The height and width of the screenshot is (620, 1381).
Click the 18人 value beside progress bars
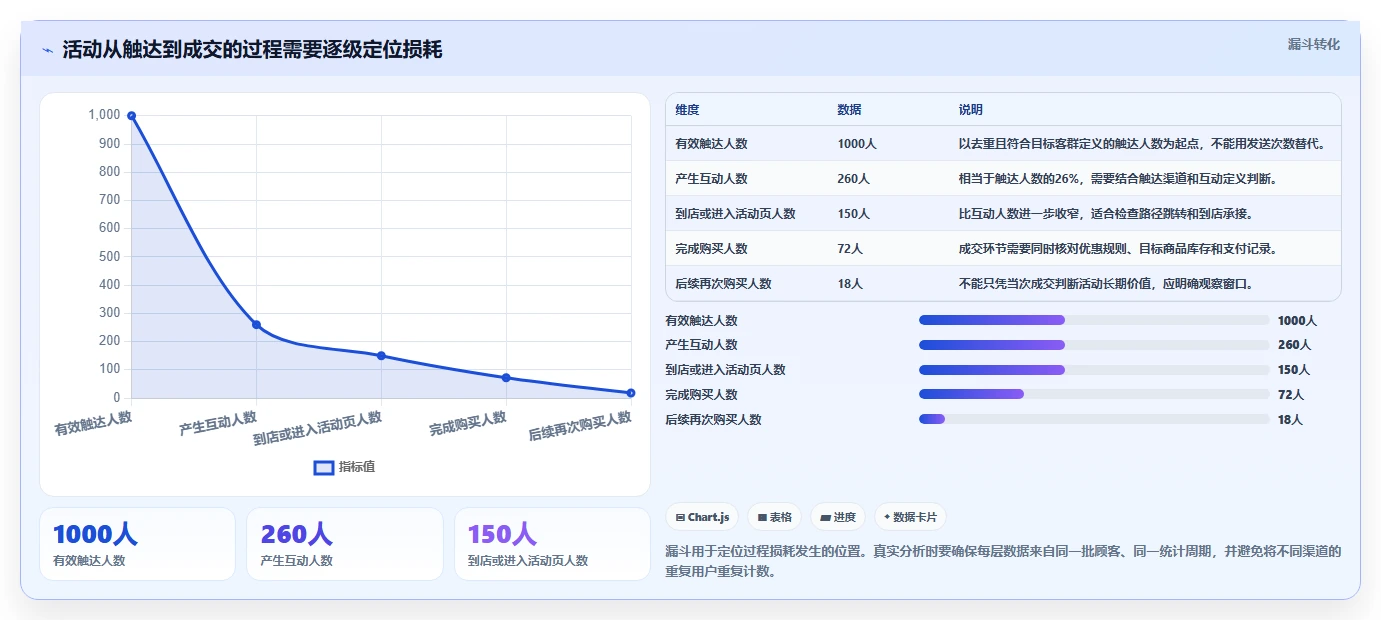(x=1290, y=419)
